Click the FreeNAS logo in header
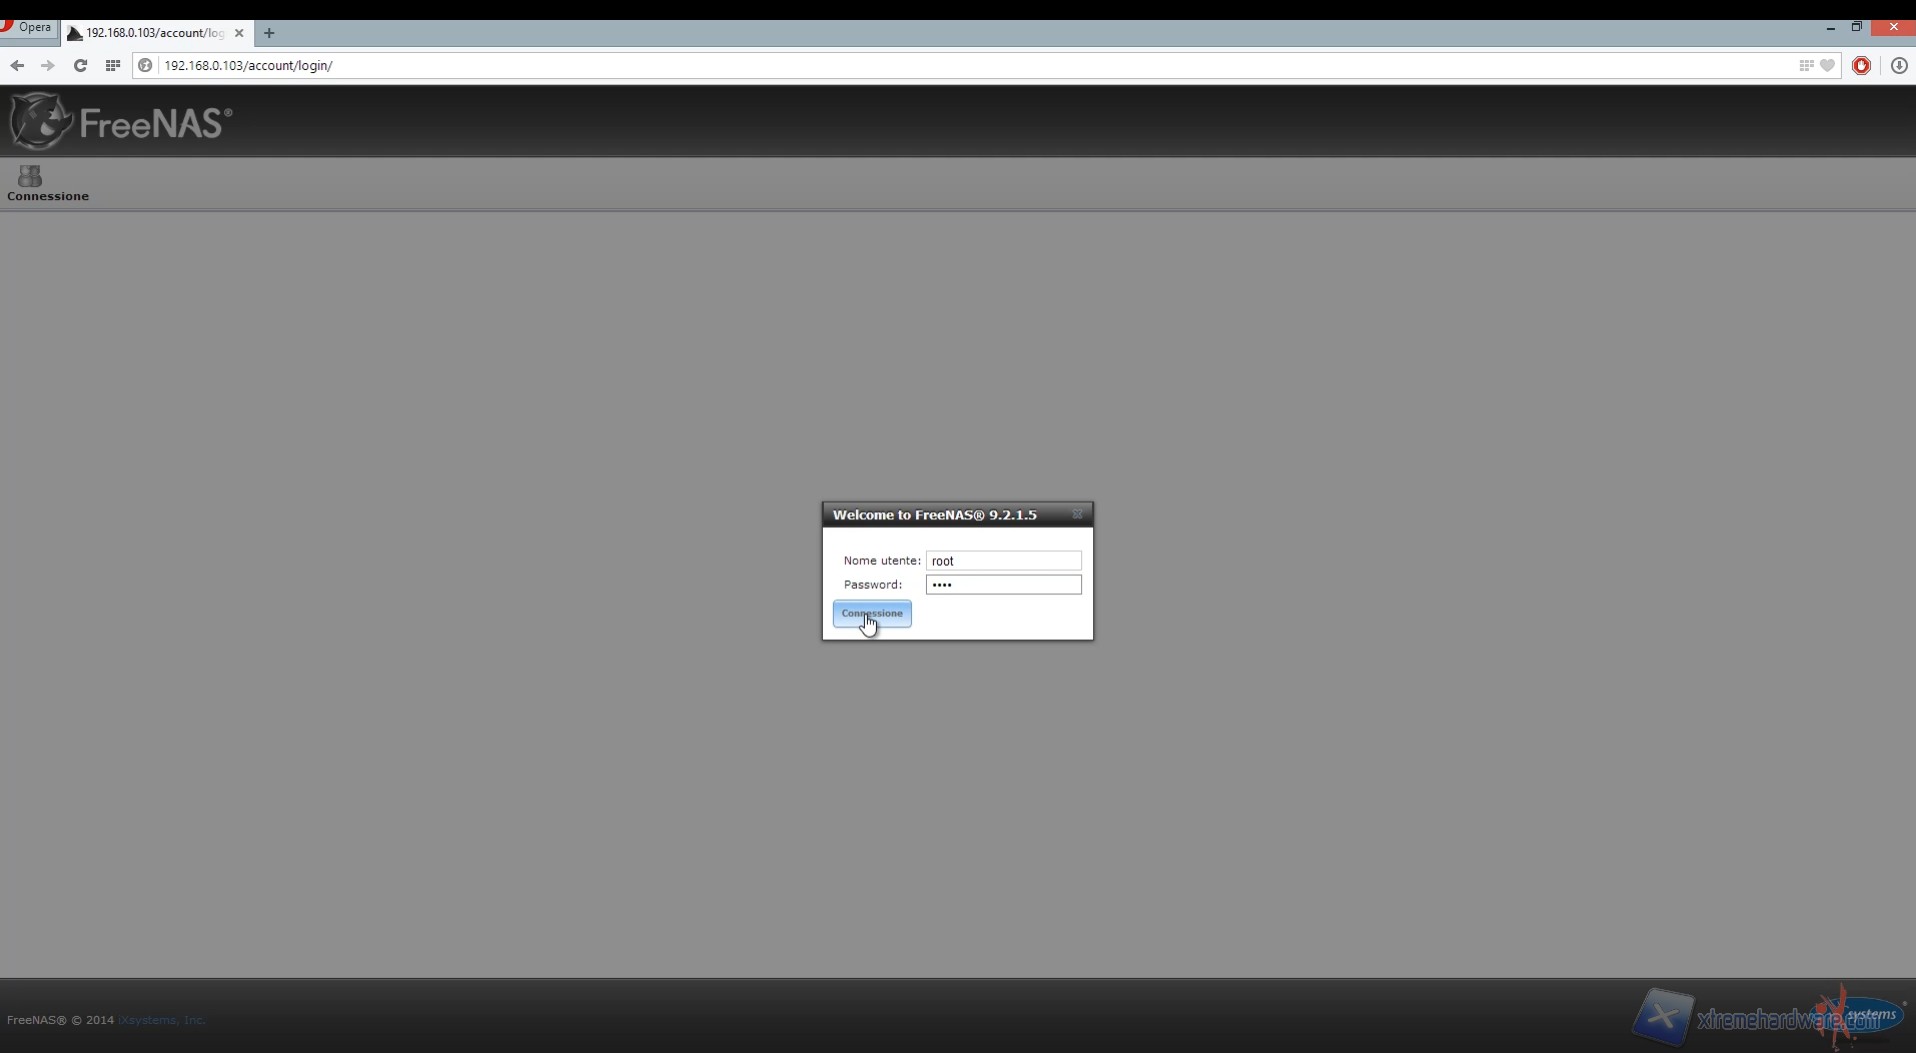Screen dimensions: 1916x1053 point(121,122)
